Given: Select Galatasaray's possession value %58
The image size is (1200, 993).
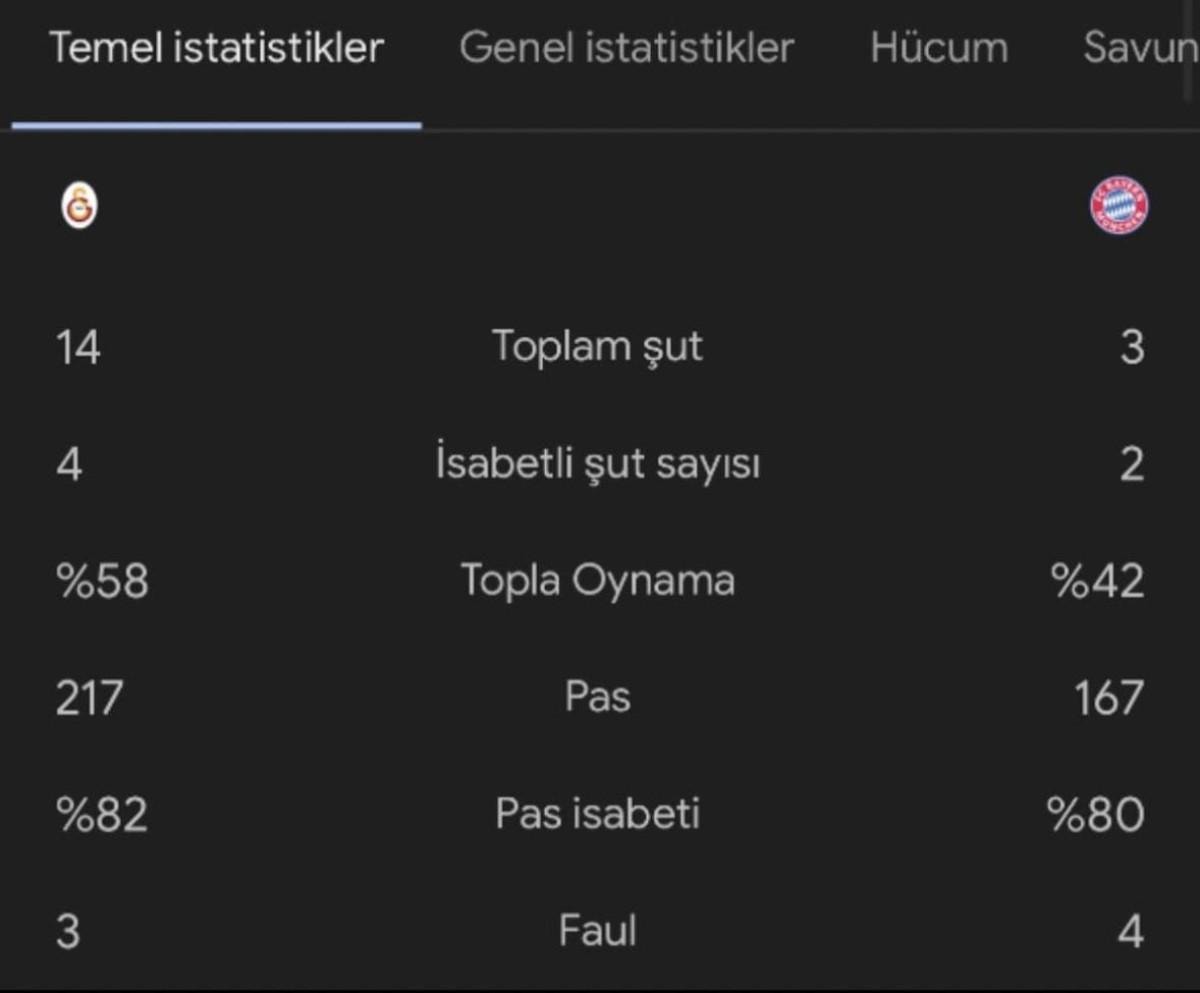Looking at the screenshot, I should click(x=102, y=582).
